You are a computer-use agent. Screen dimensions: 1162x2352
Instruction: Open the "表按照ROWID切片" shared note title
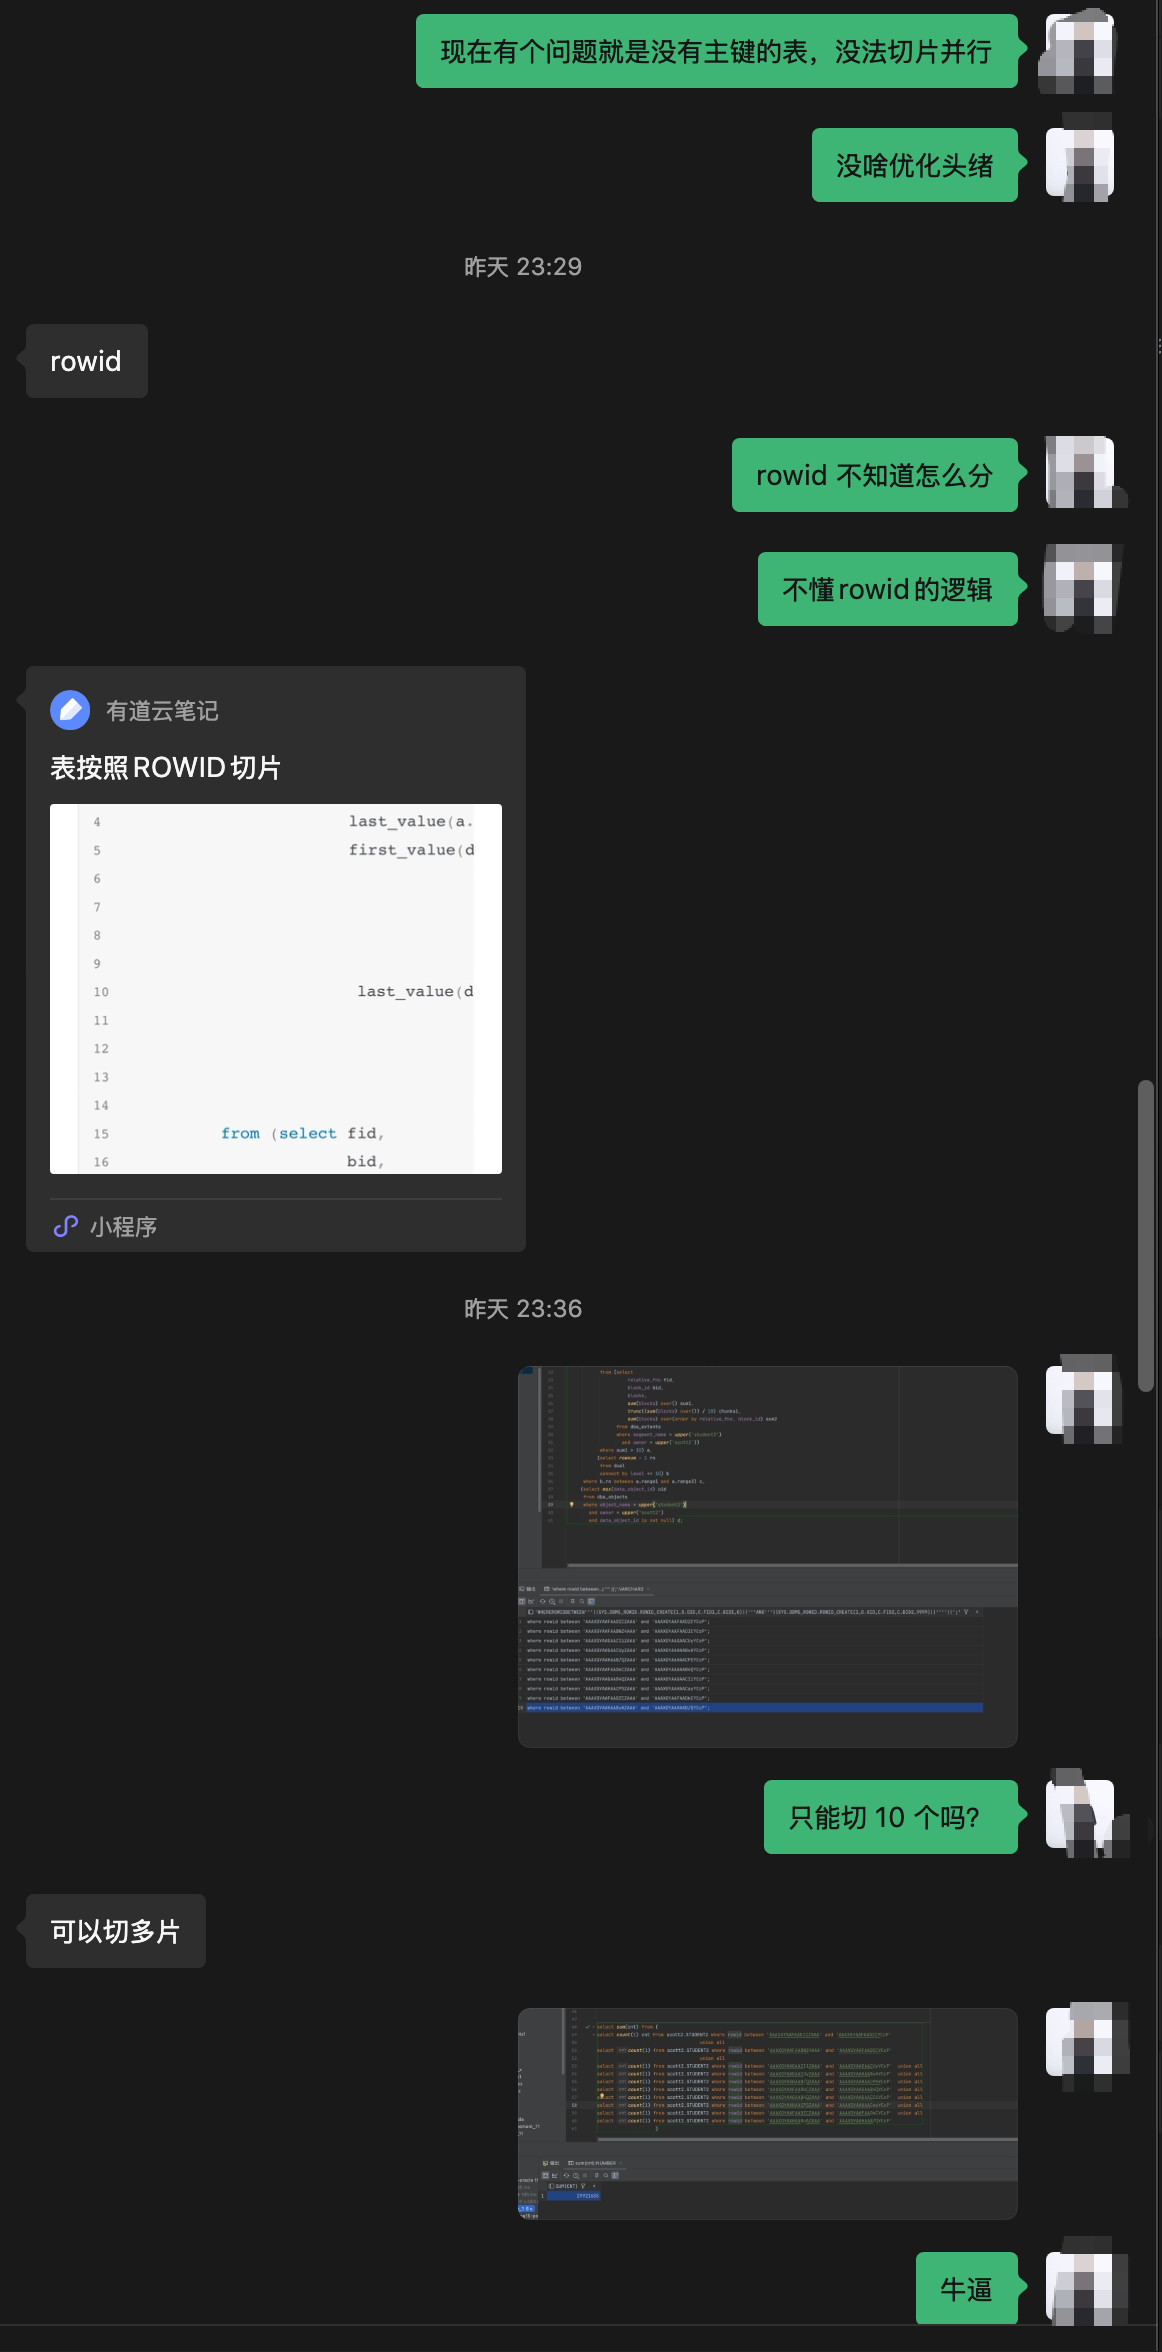[x=166, y=767]
